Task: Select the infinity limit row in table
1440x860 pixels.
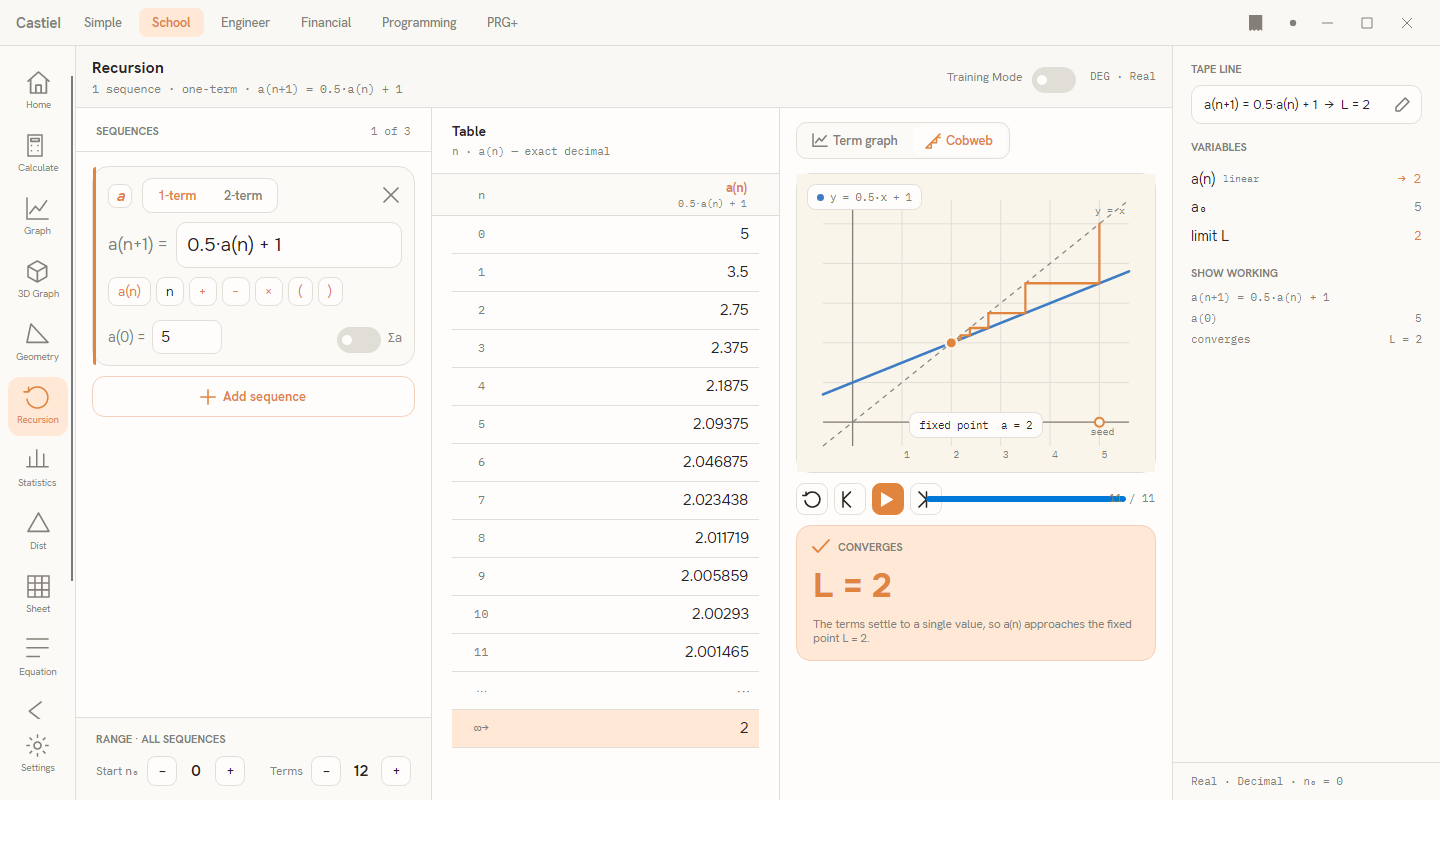Action: pos(605,728)
